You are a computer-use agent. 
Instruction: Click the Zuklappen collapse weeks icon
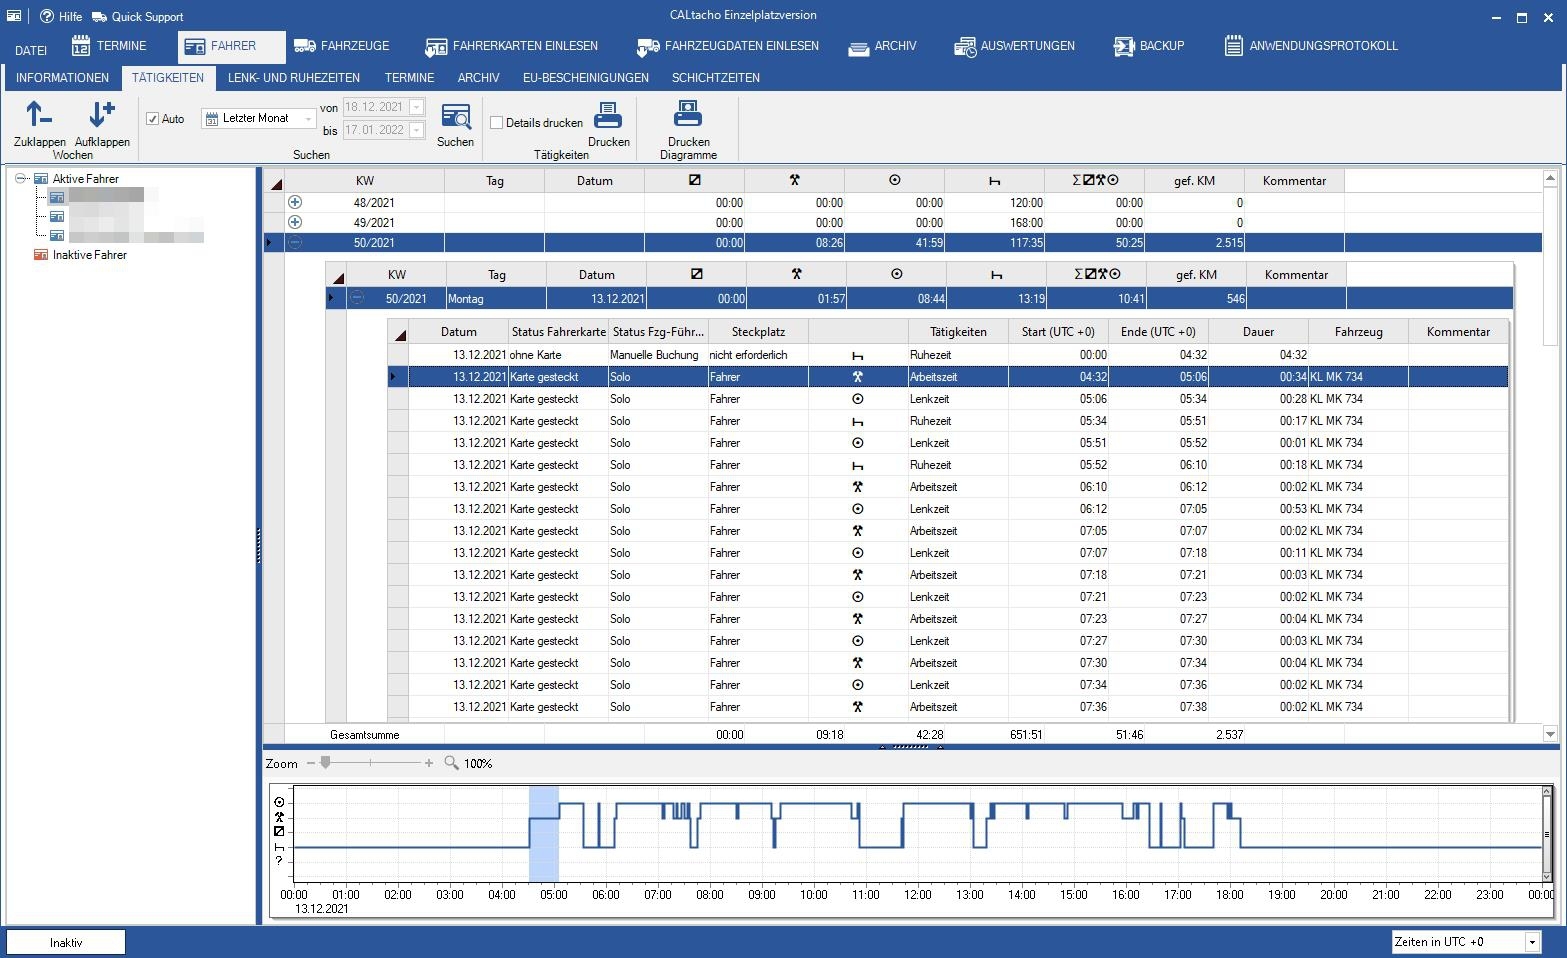[x=38, y=116]
